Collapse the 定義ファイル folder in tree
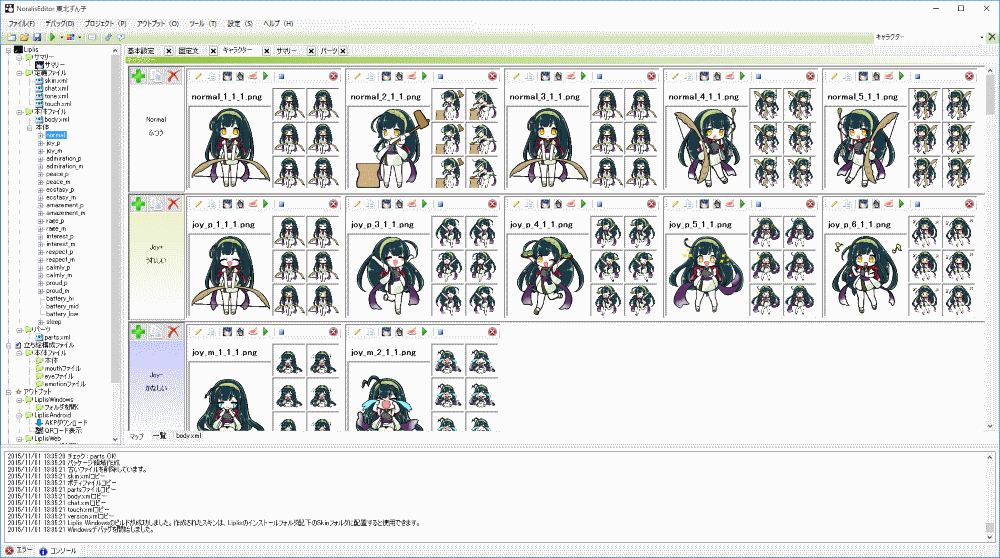This screenshot has height=558, width=1000. pyautogui.click(x=18, y=73)
